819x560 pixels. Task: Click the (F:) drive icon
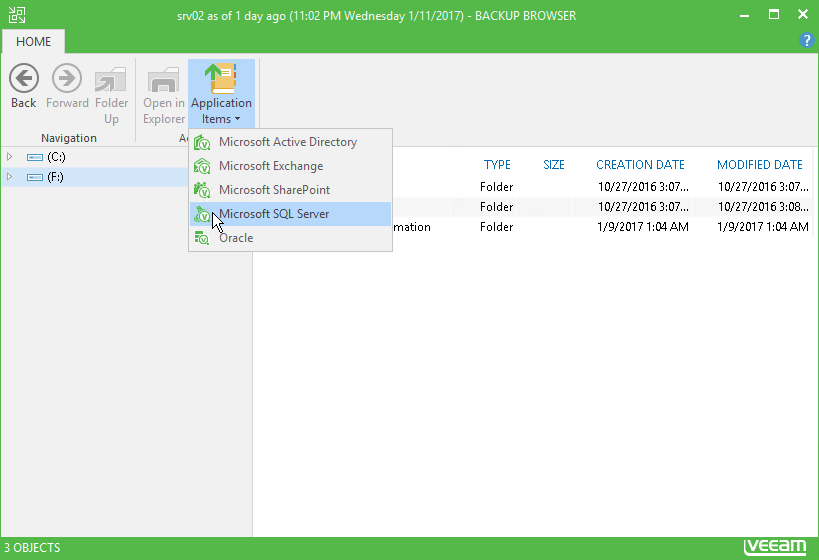[35, 178]
